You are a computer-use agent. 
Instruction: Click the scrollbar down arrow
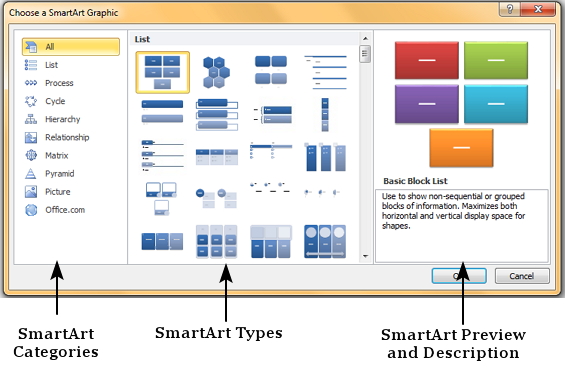[x=365, y=256]
